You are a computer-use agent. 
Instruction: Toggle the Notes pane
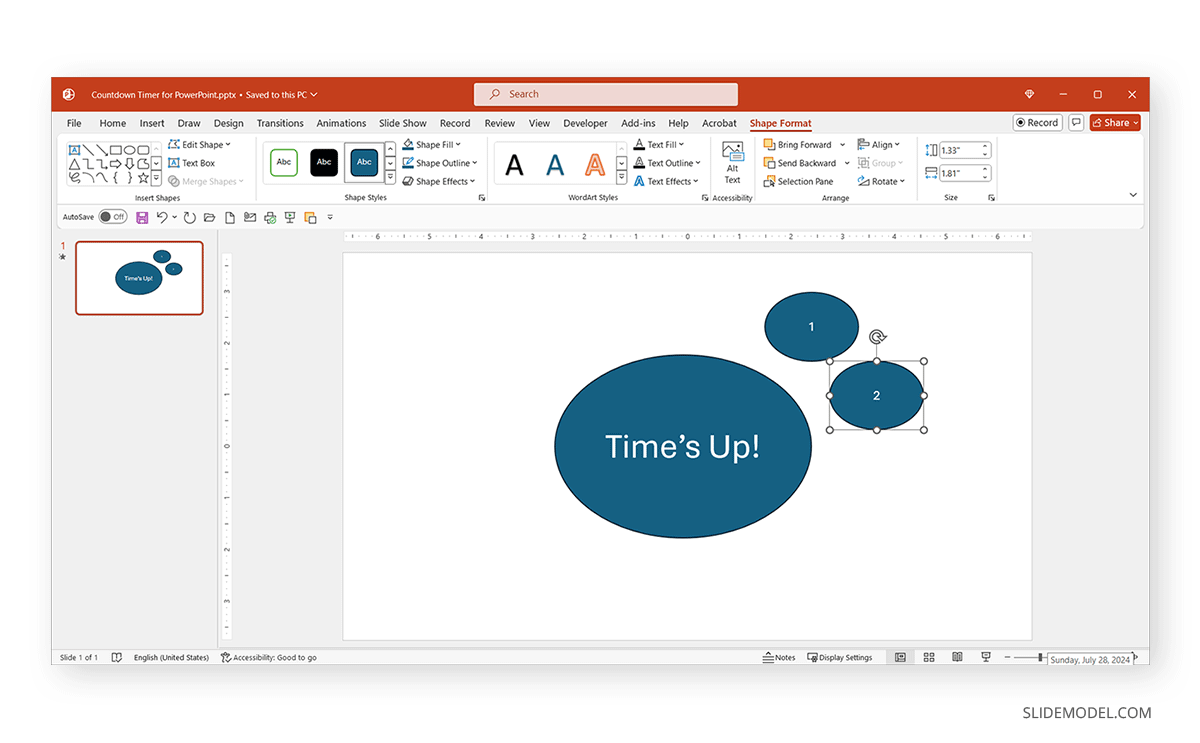[x=779, y=657]
